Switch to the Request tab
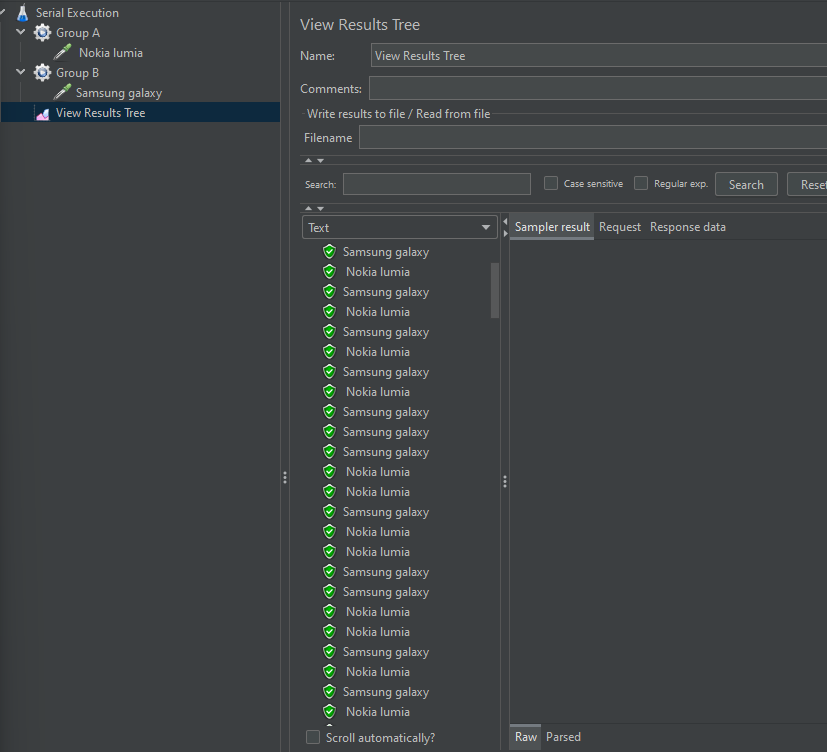827x752 pixels. pos(620,227)
